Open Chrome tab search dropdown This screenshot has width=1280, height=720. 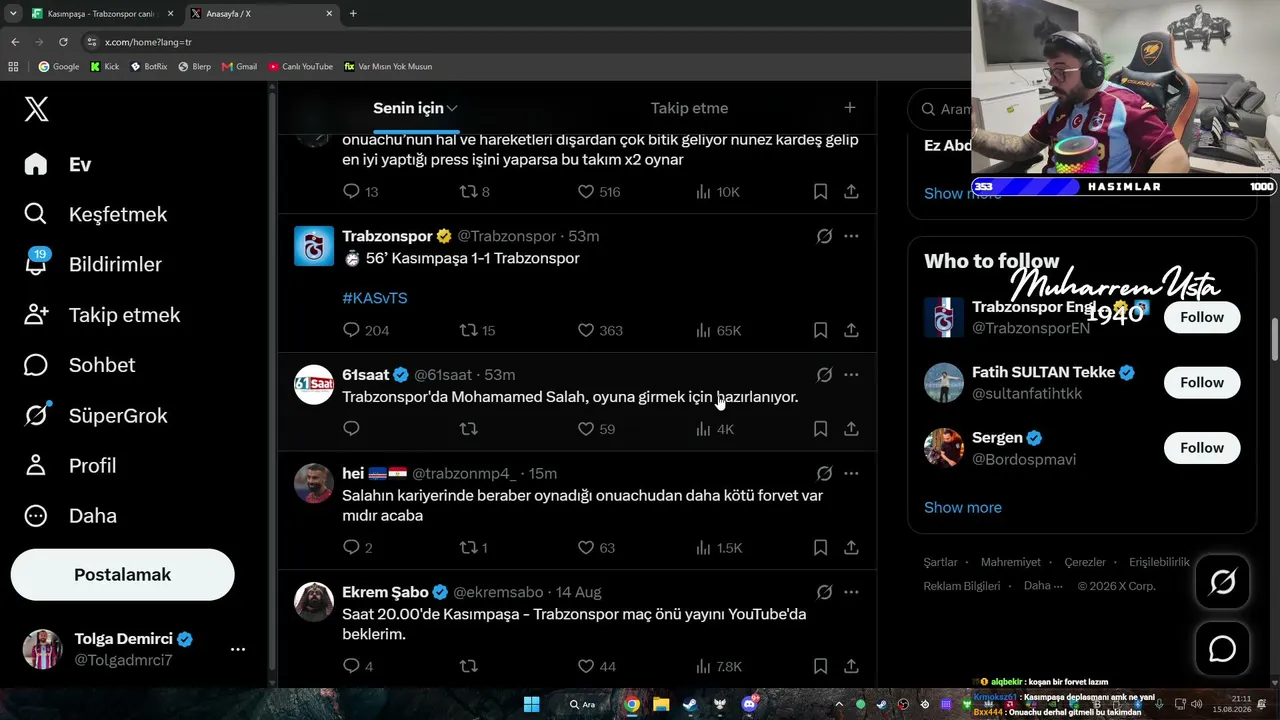(x=13, y=14)
